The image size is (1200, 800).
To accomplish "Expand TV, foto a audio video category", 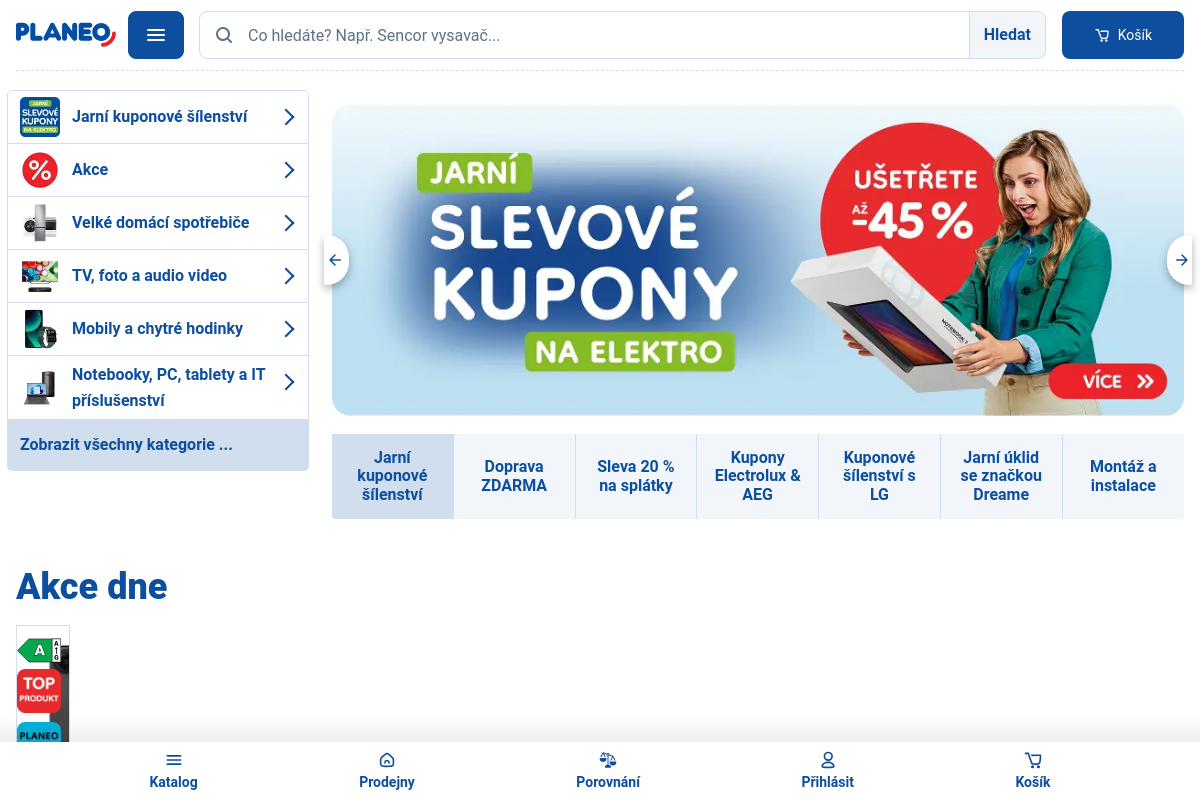I will click(289, 276).
